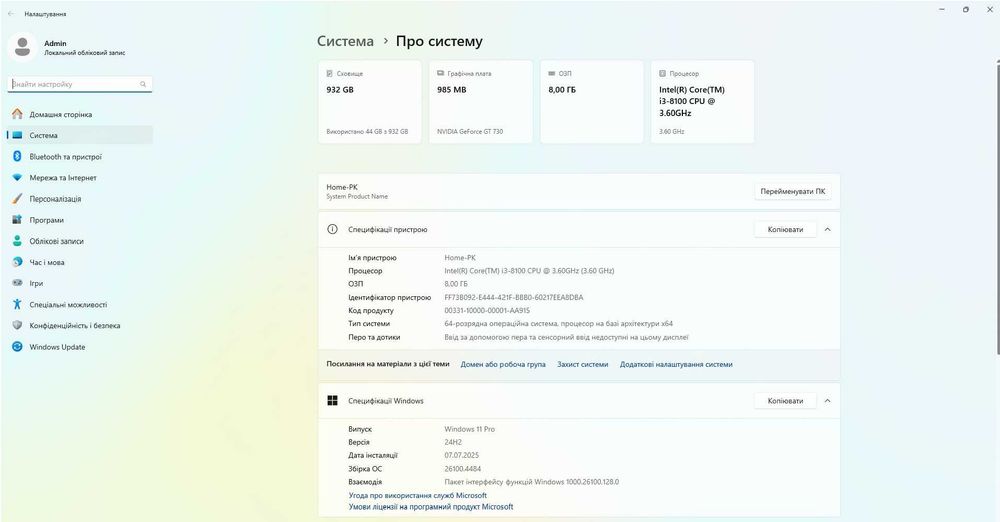Open the NVIDIA GeForce GT 730 card
The image size is (1000, 522).
[x=480, y=102]
